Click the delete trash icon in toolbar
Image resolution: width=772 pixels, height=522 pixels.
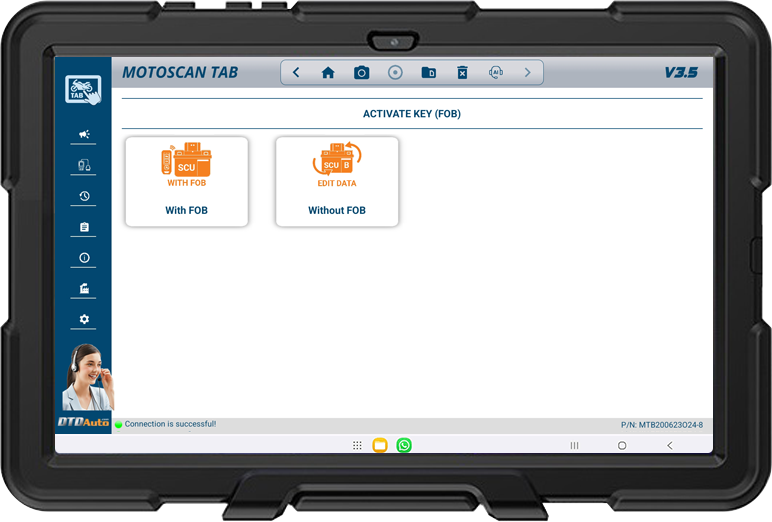(462, 73)
